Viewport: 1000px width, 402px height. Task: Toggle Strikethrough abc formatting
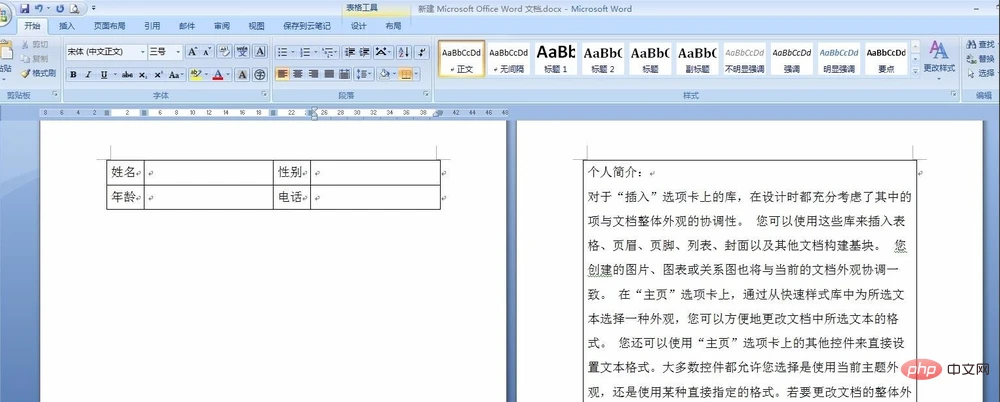click(127, 75)
